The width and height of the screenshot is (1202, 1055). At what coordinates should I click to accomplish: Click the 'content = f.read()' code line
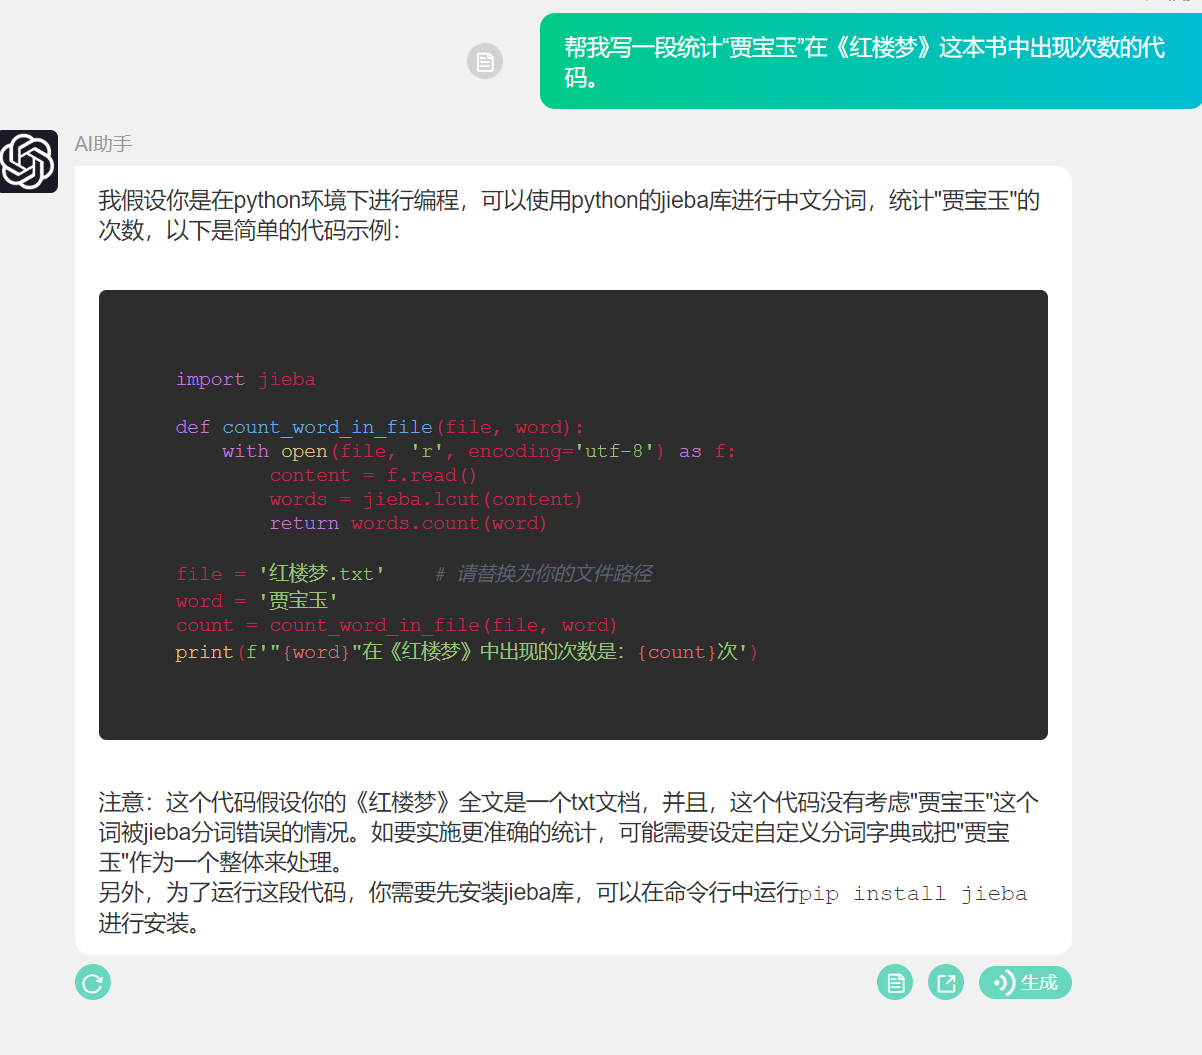pyautogui.click(x=372, y=475)
